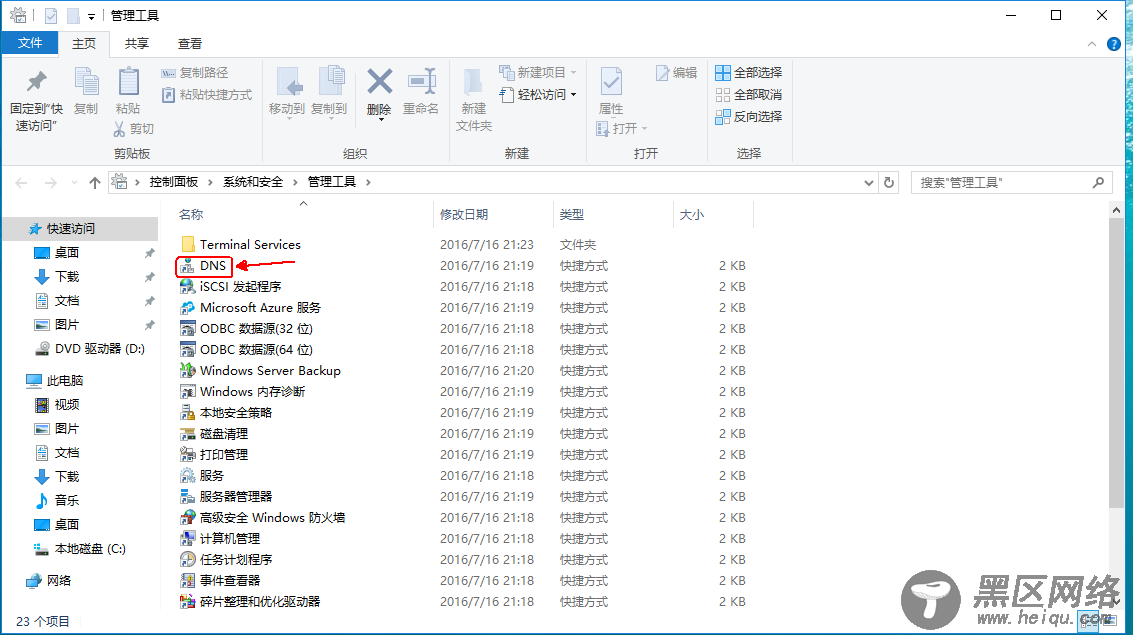Open the File (文件) tab

30,43
